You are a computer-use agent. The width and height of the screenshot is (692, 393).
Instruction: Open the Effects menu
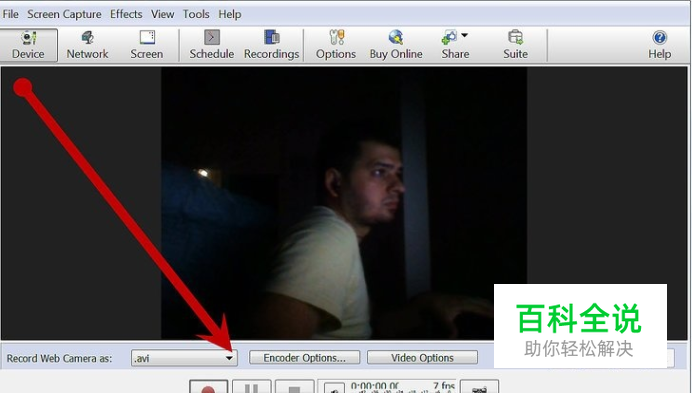coord(126,14)
